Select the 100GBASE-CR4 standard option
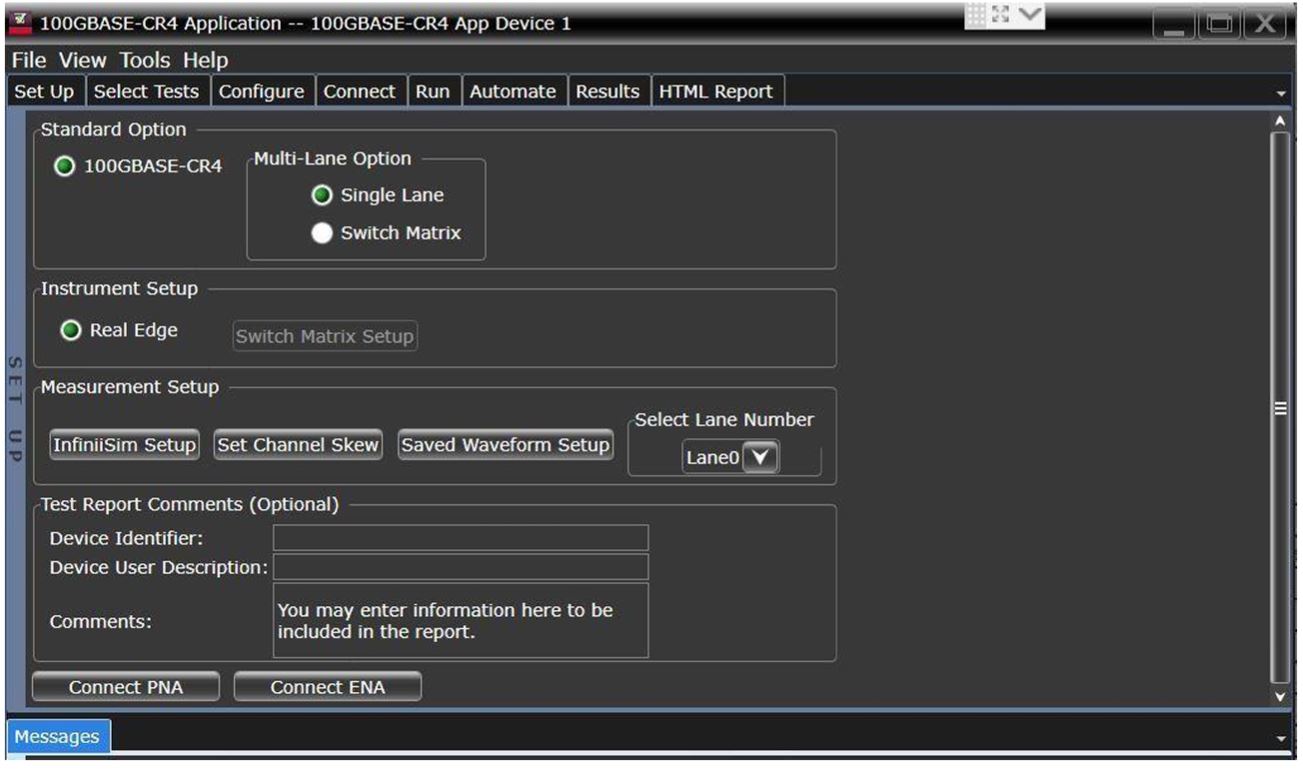 click(65, 167)
